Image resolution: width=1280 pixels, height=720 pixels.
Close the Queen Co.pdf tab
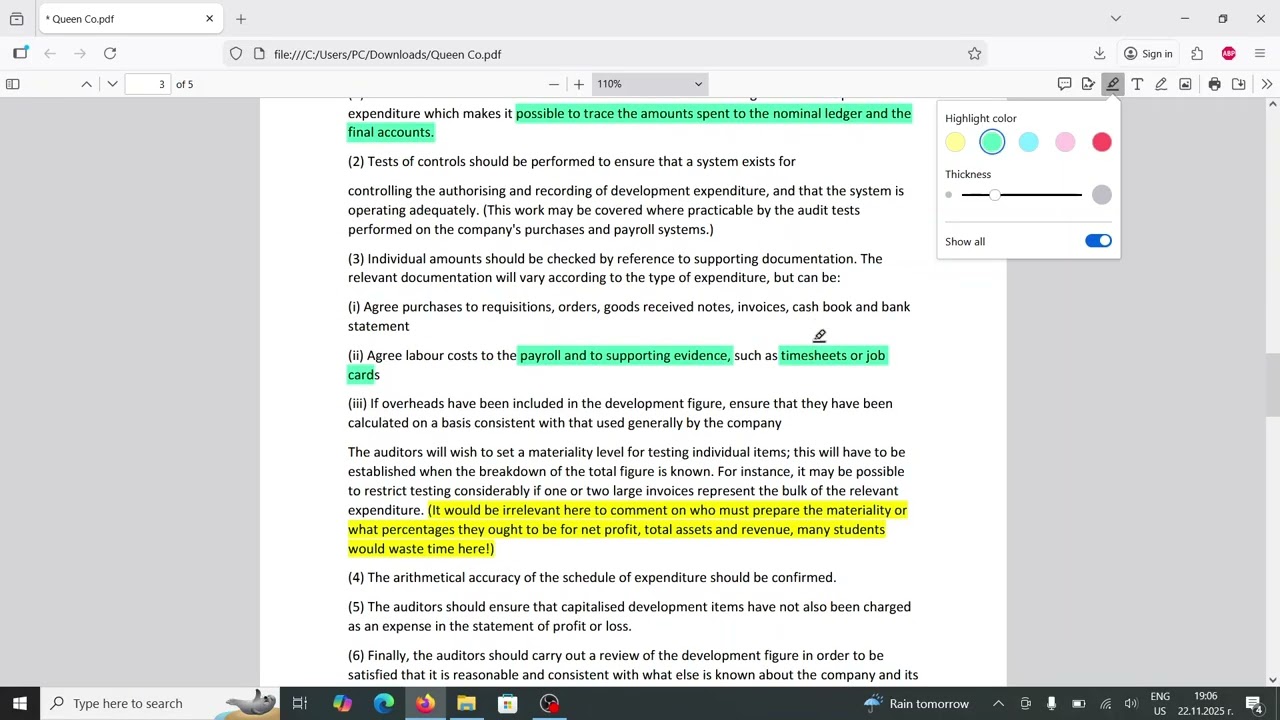[x=209, y=18]
